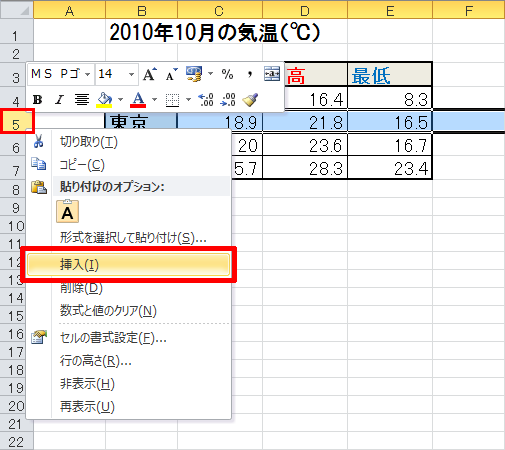Click the Increase Font Size icon
Image resolution: width=505 pixels, height=450 pixels.
click(x=149, y=74)
